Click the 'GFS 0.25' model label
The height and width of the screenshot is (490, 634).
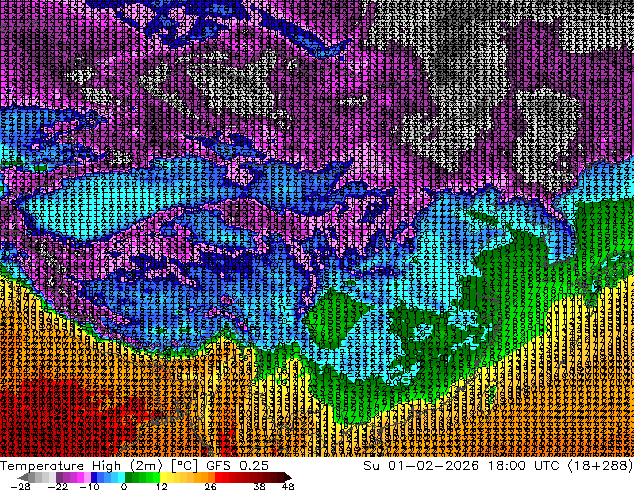[x=237, y=466]
